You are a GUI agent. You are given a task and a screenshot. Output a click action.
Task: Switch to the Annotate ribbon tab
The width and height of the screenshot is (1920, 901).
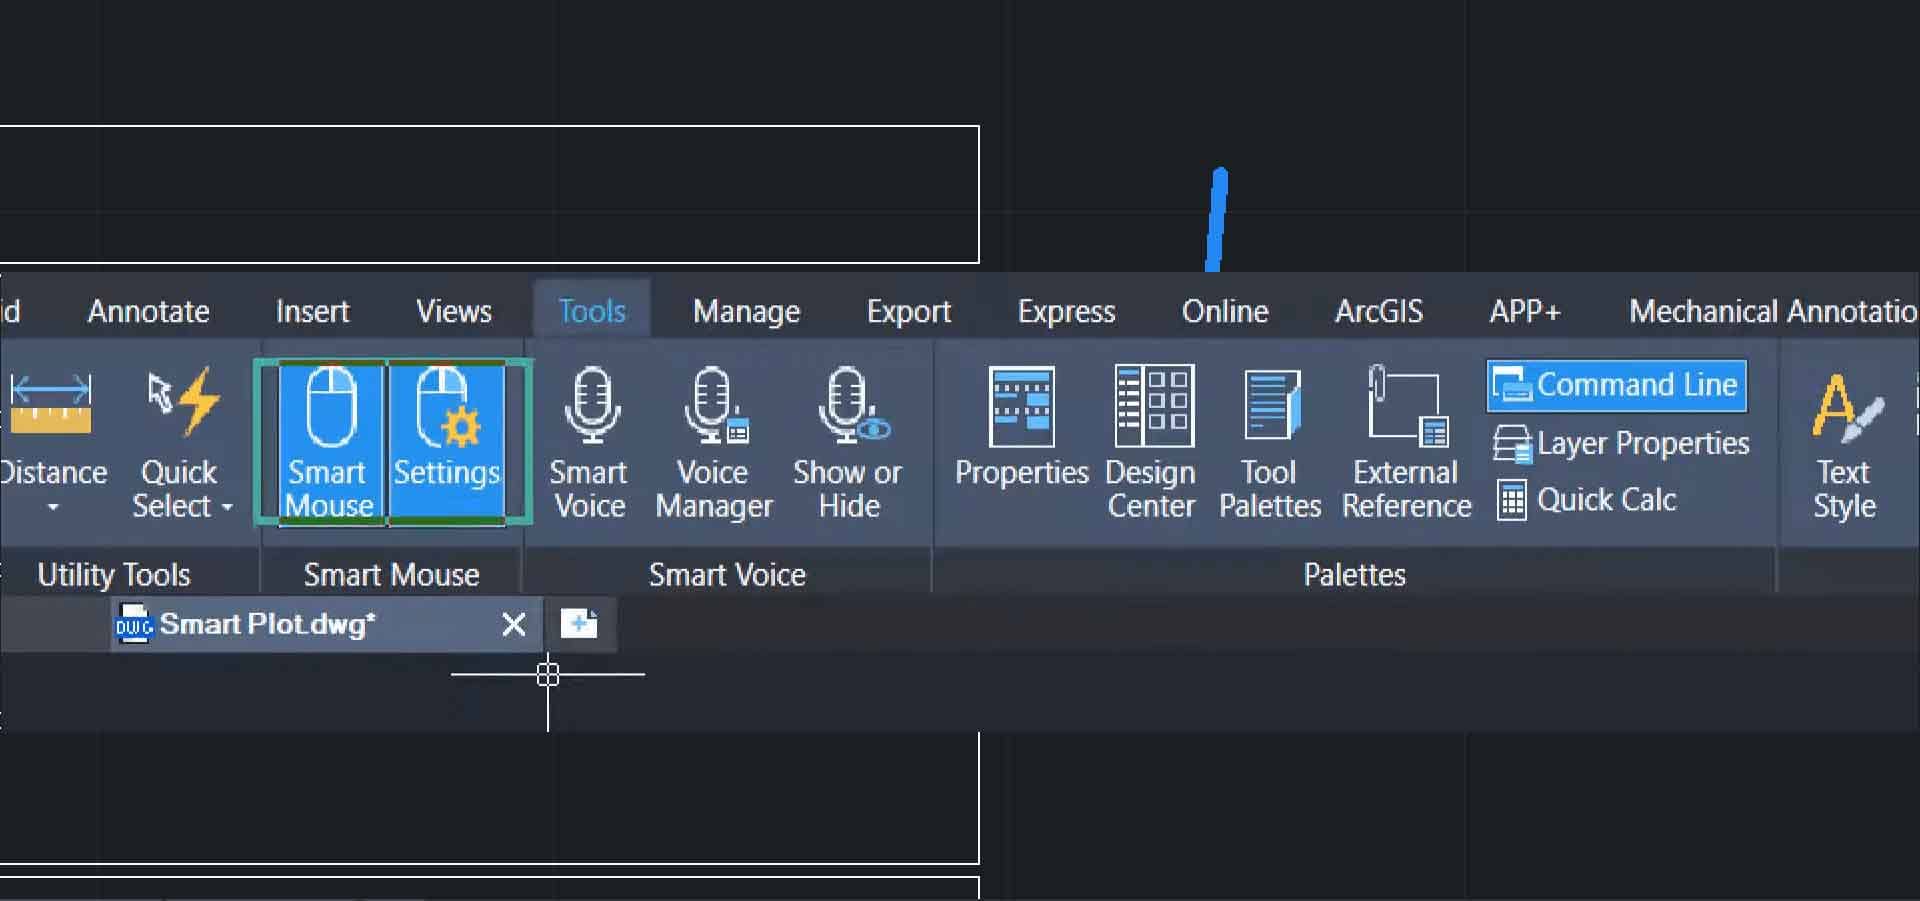pos(148,311)
